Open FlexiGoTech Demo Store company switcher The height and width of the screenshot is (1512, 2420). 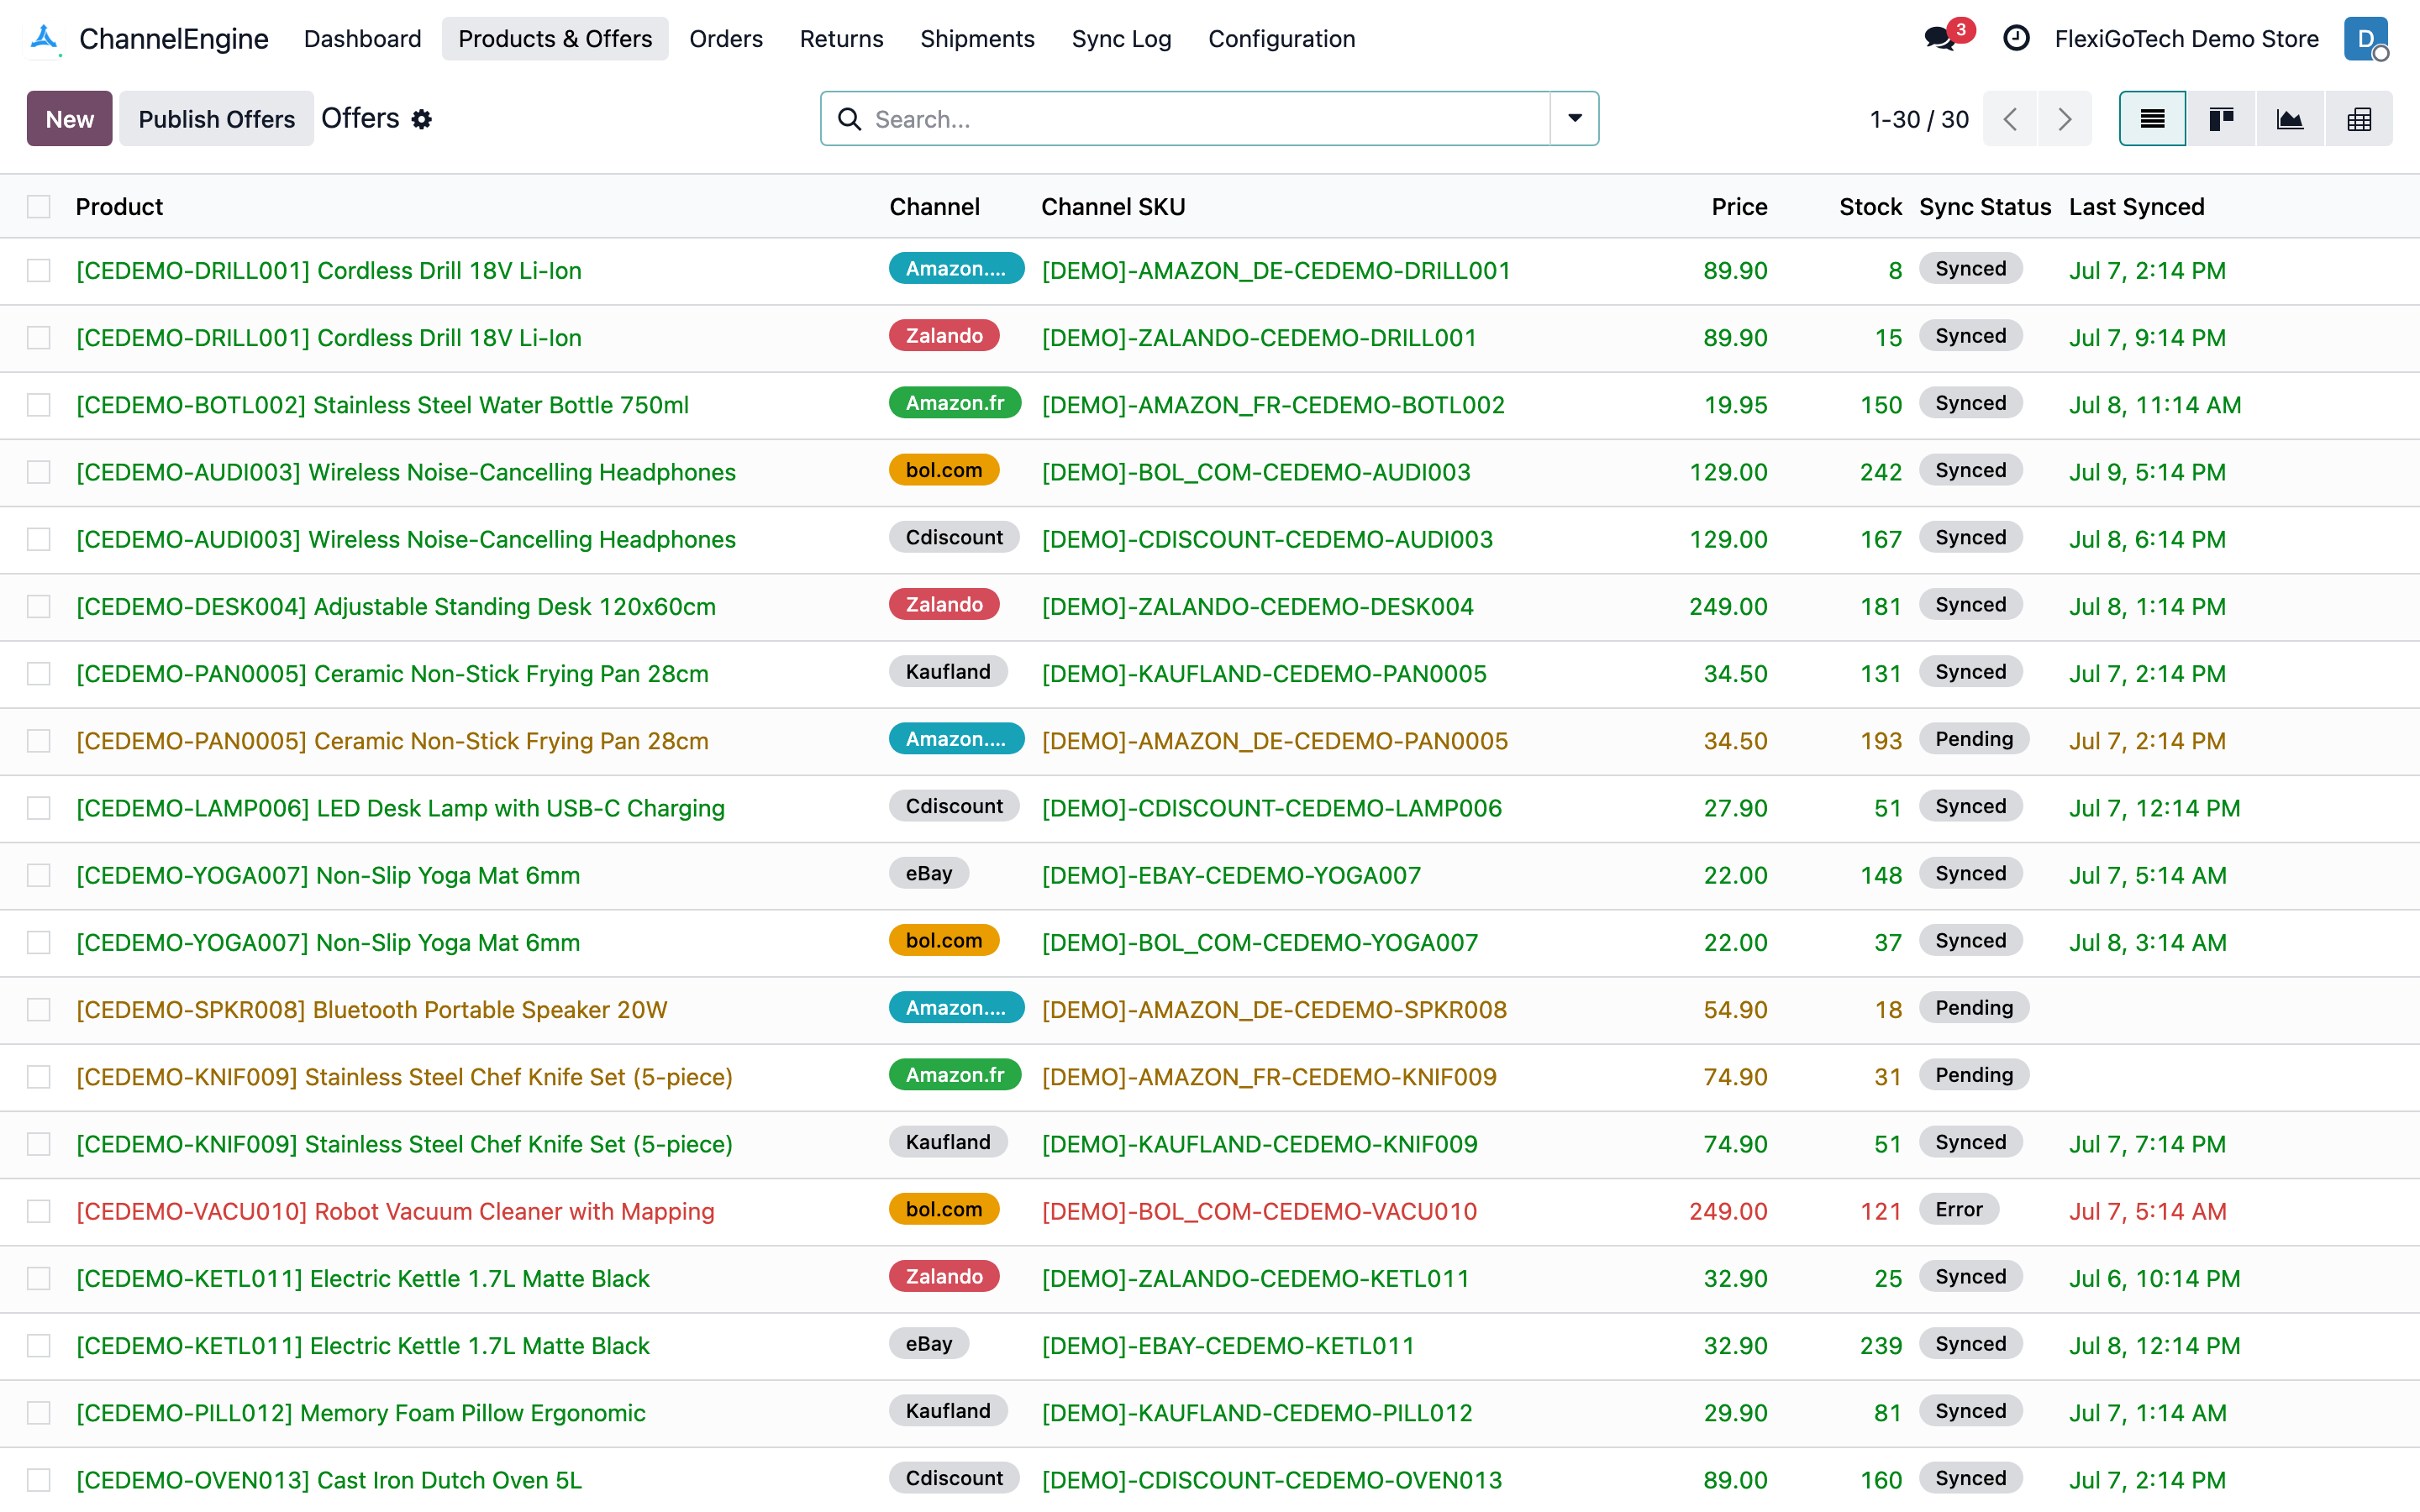(2186, 38)
